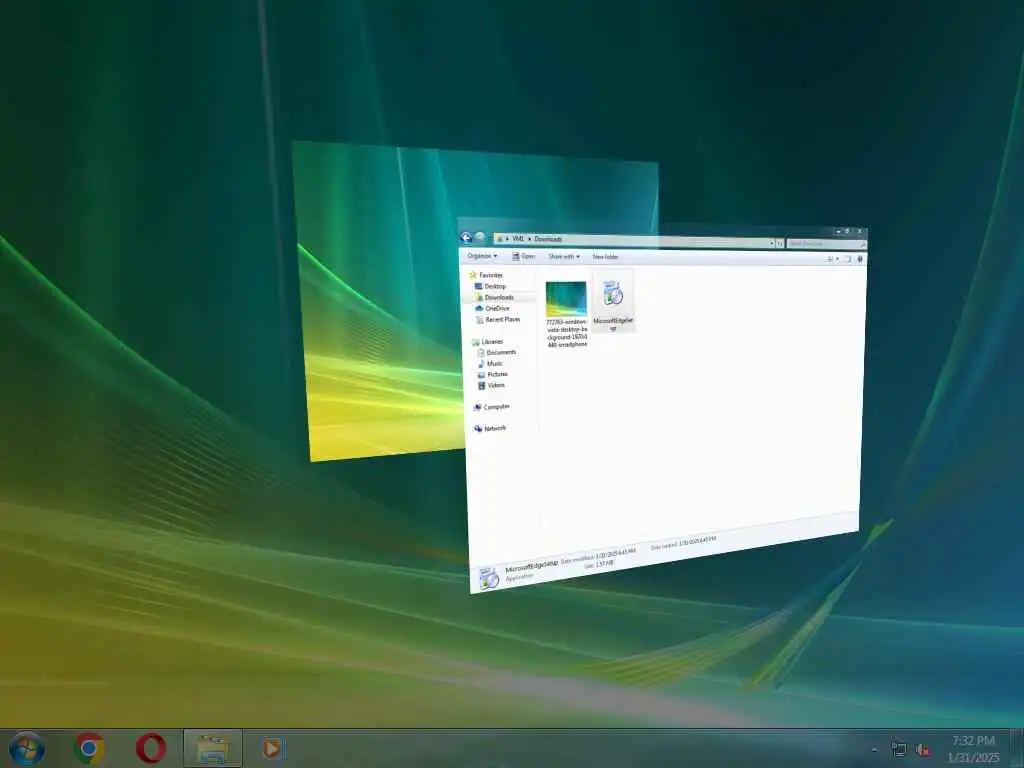Click the New folder button
This screenshot has height=768, width=1024.
(x=605, y=257)
